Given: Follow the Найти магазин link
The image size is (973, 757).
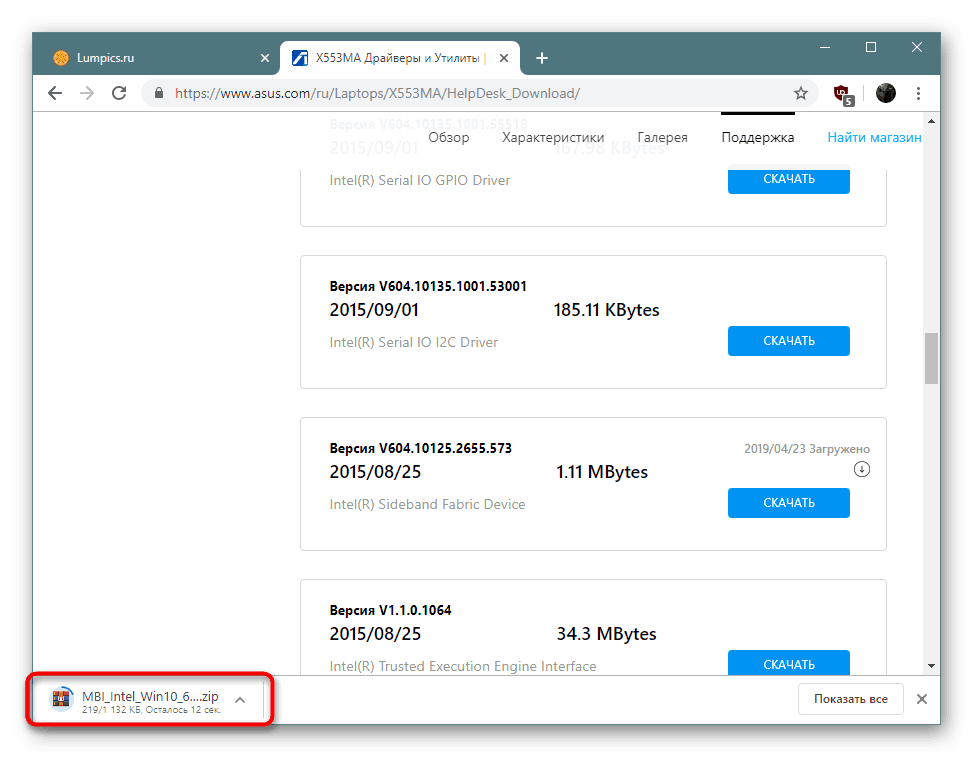Looking at the screenshot, I should 874,137.
